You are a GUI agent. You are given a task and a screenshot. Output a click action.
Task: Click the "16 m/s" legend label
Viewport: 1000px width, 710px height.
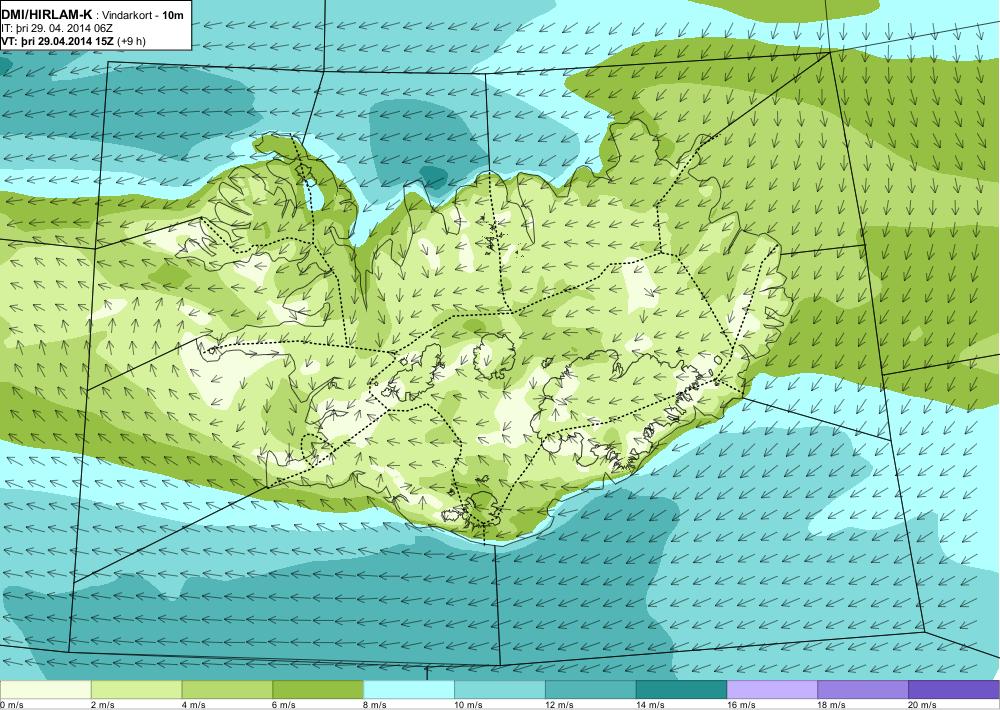(x=741, y=705)
